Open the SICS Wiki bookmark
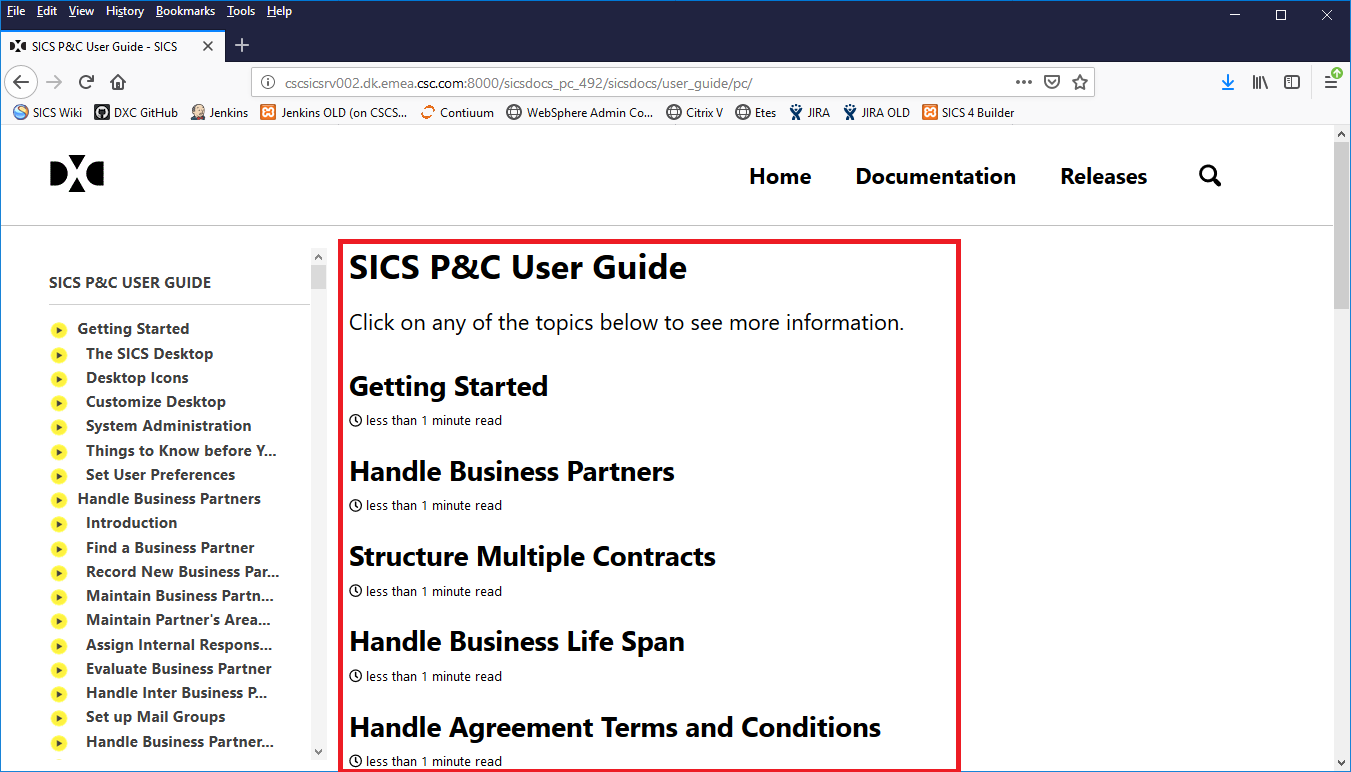Image resolution: width=1351 pixels, height=772 pixels. point(46,112)
